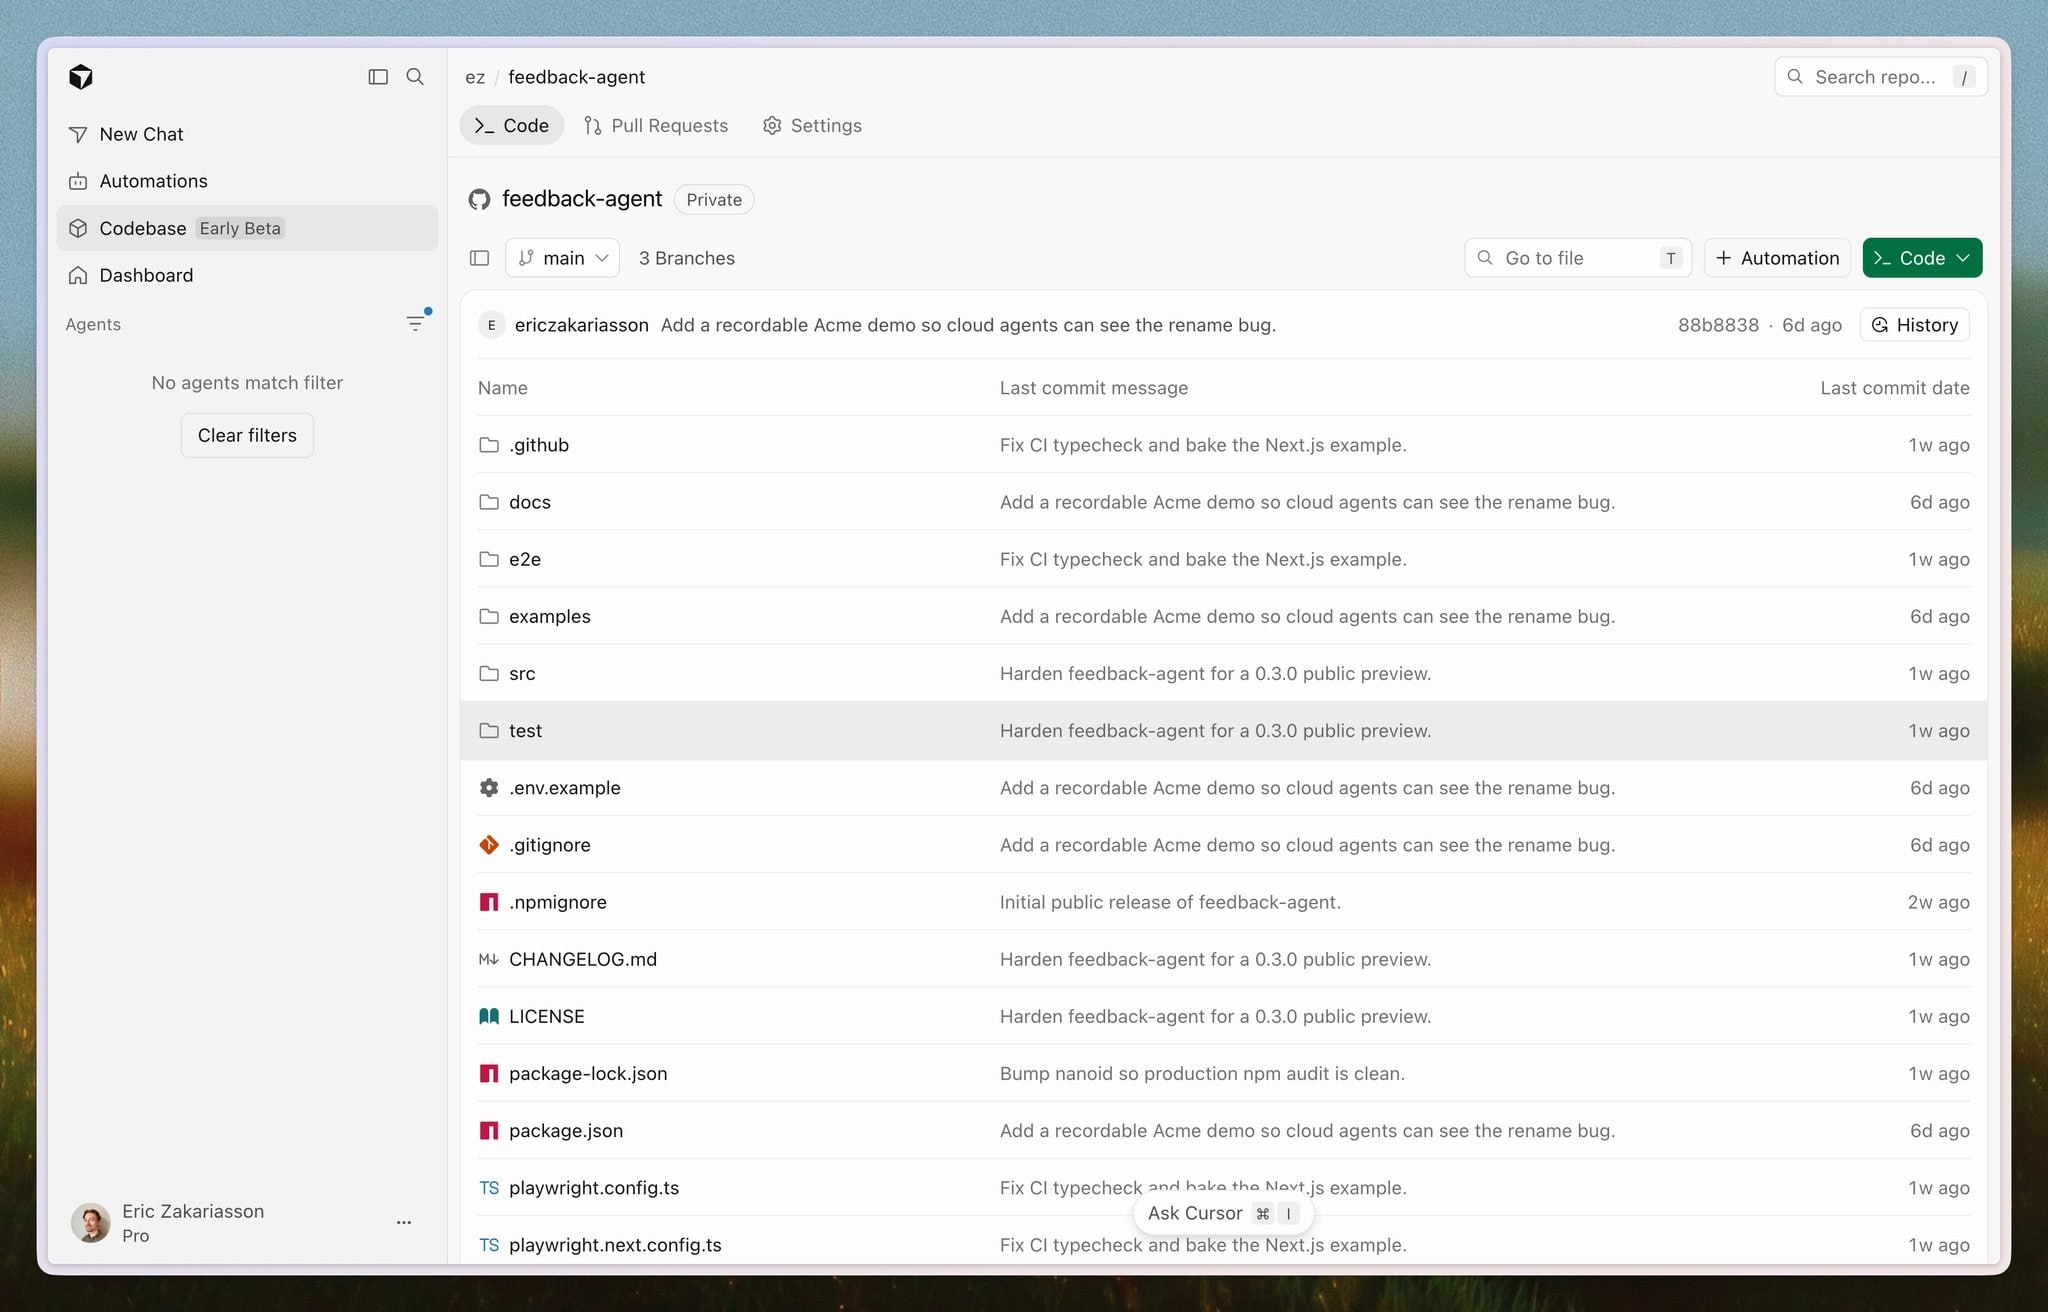Click the folder icon for examples
This screenshot has width=2048, height=1312.
pyautogui.click(x=489, y=616)
